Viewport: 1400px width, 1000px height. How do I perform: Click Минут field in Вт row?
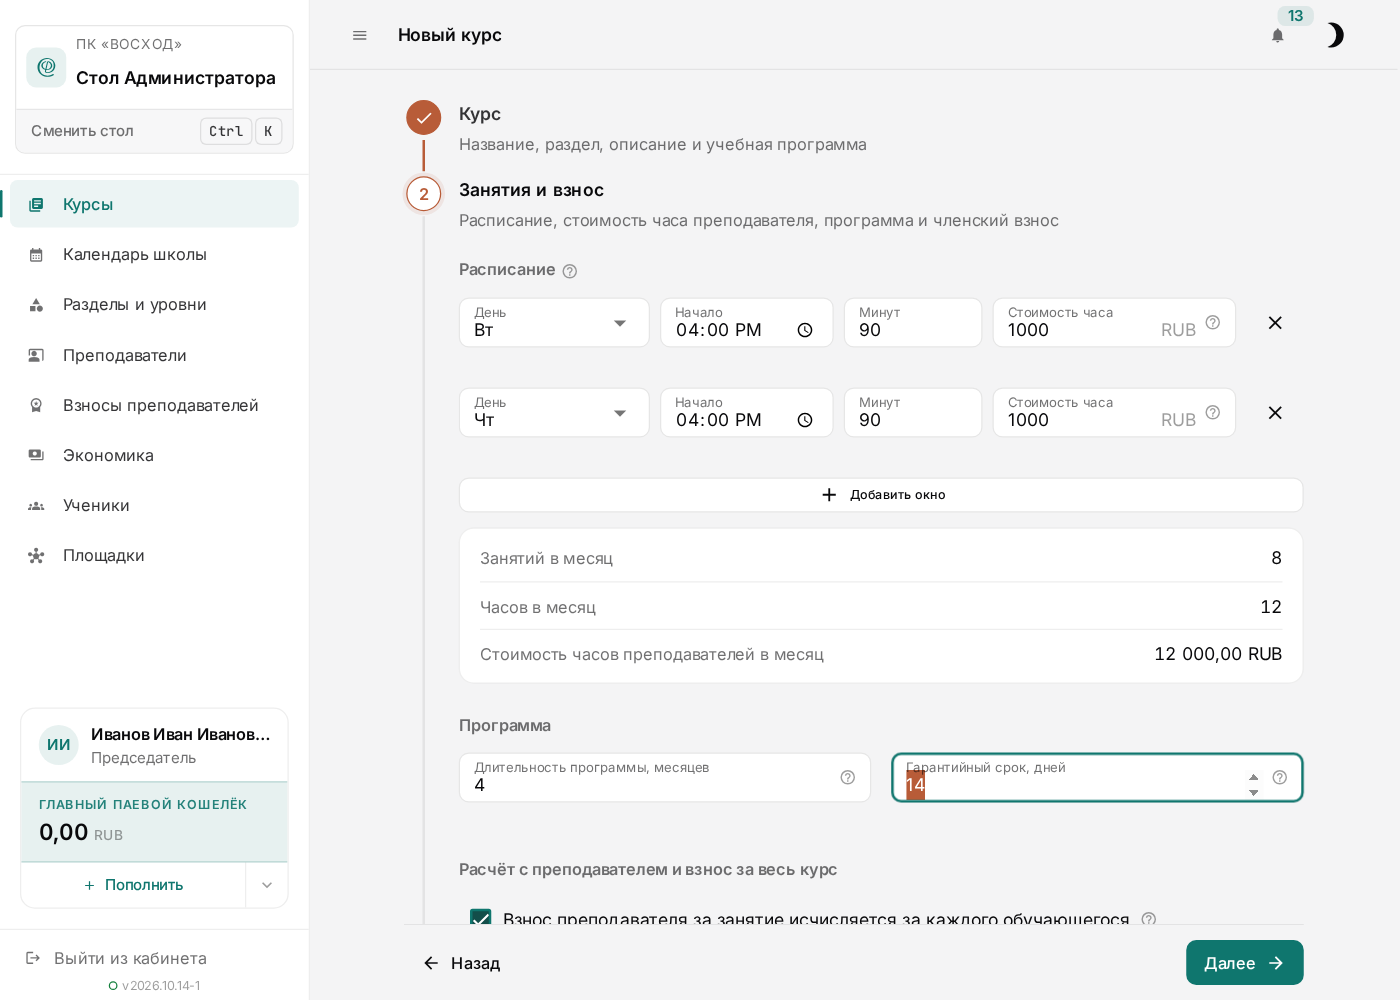point(913,323)
